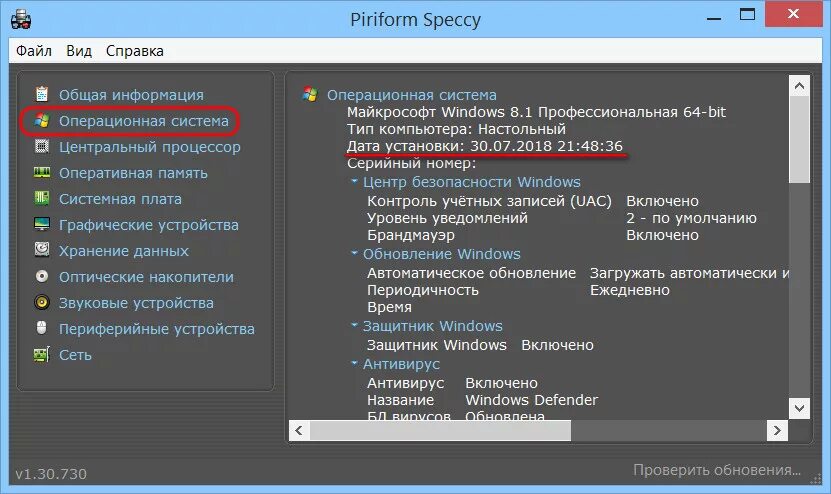Click the Операционная система heading in right panel
The height and width of the screenshot is (494, 831).
412,95
